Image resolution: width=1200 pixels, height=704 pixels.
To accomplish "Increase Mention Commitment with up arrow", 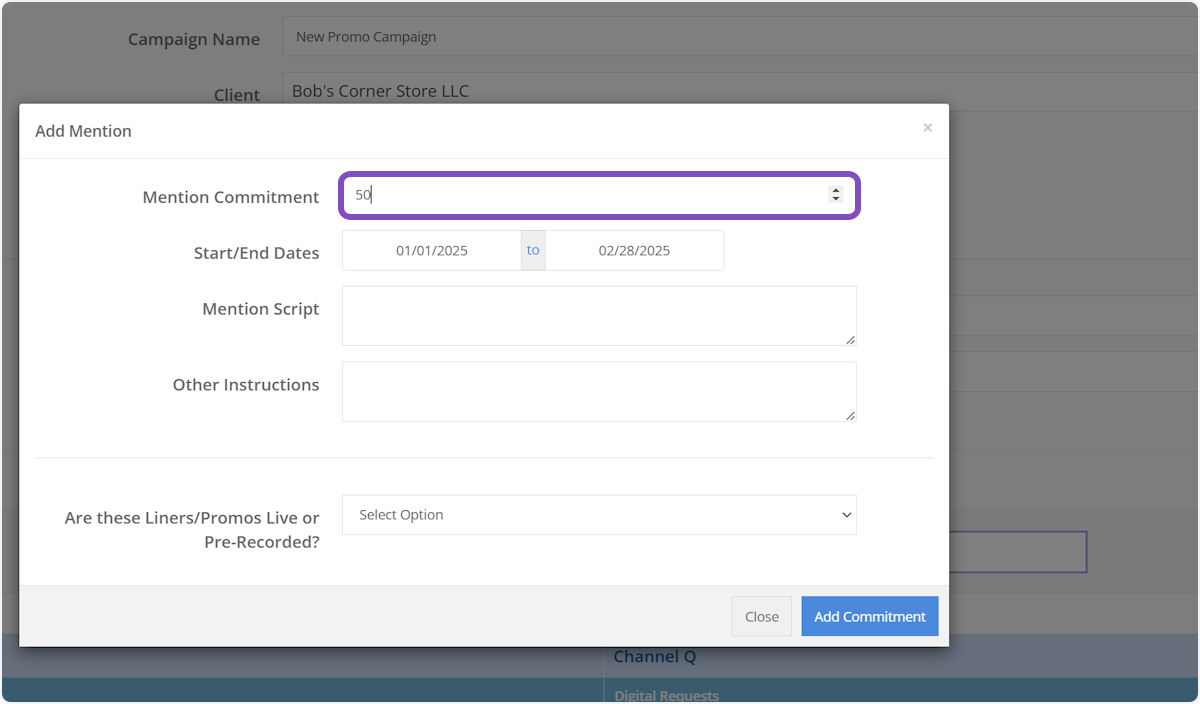I will coord(836,190).
